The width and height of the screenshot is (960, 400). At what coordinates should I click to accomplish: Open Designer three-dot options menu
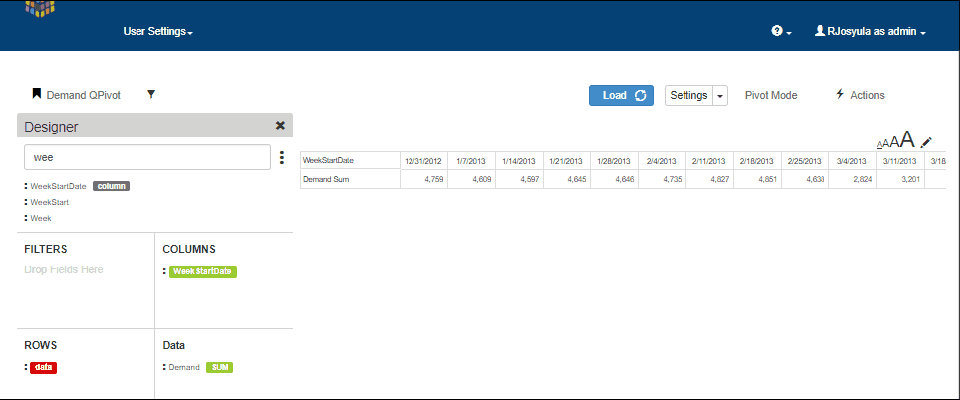pos(282,157)
